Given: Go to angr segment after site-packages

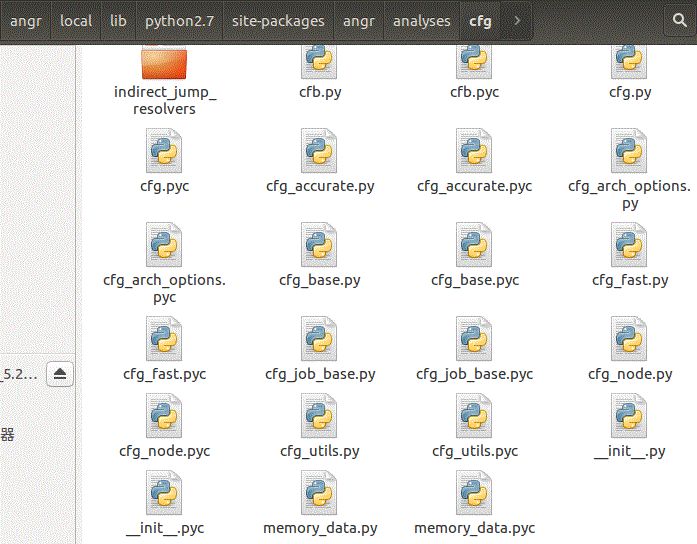Looking at the screenshot, I should (x=359, y=20).
